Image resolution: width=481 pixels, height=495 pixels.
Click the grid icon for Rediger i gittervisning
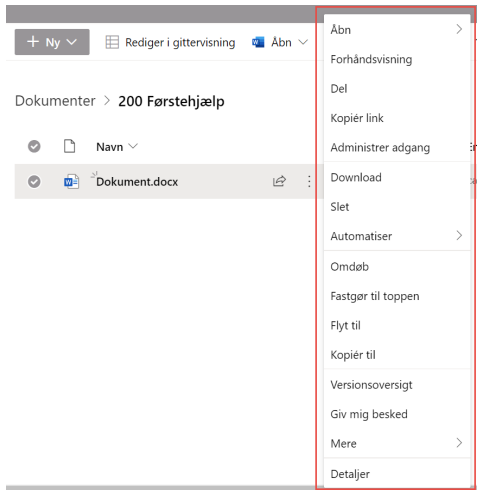112,42
